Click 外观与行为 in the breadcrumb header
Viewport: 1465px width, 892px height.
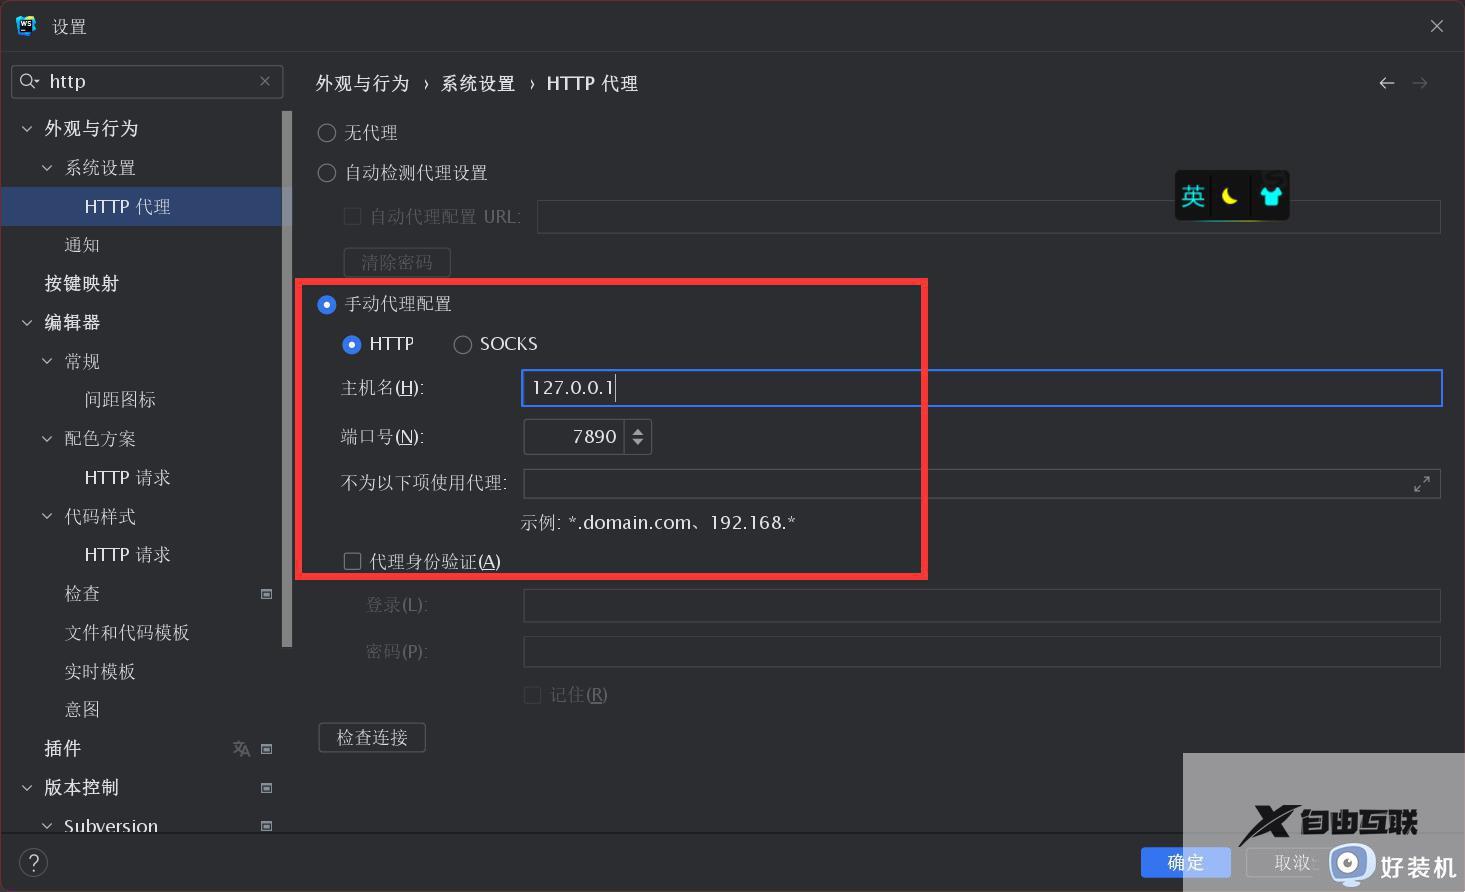[362, 83]
